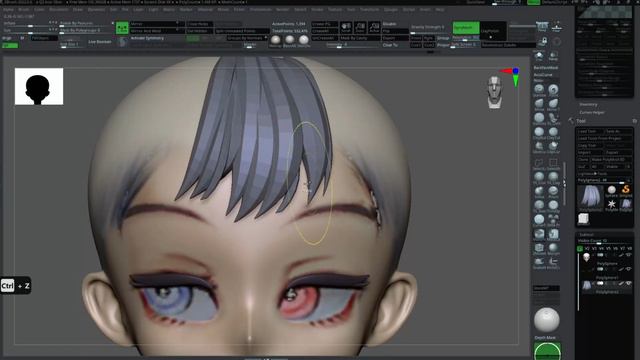Toggle eye icon of hair subtool
Image resolution: width=640 pixels, height=360 pixels.
point(629,283)
